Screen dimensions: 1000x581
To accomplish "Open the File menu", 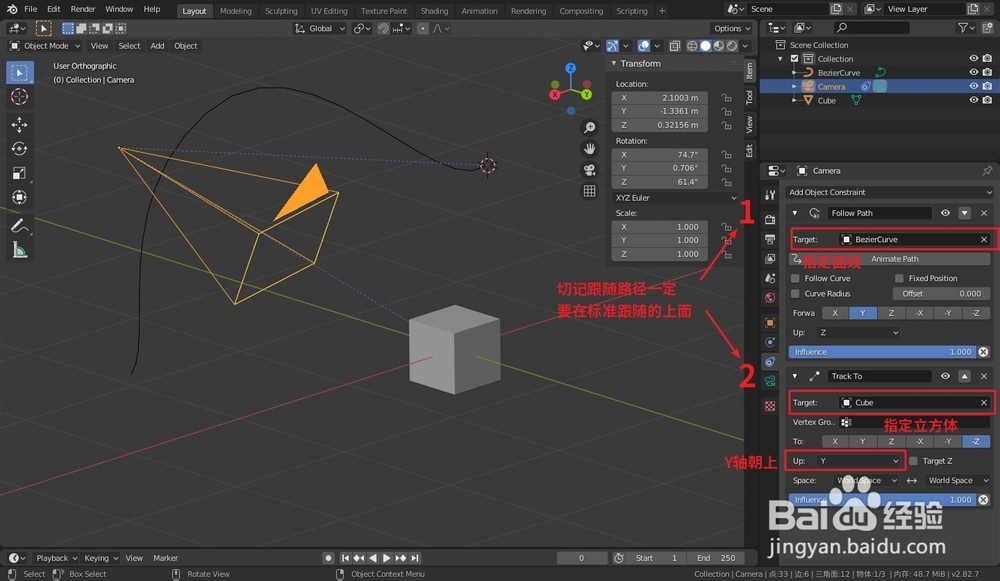I will [x=30, y=10].
